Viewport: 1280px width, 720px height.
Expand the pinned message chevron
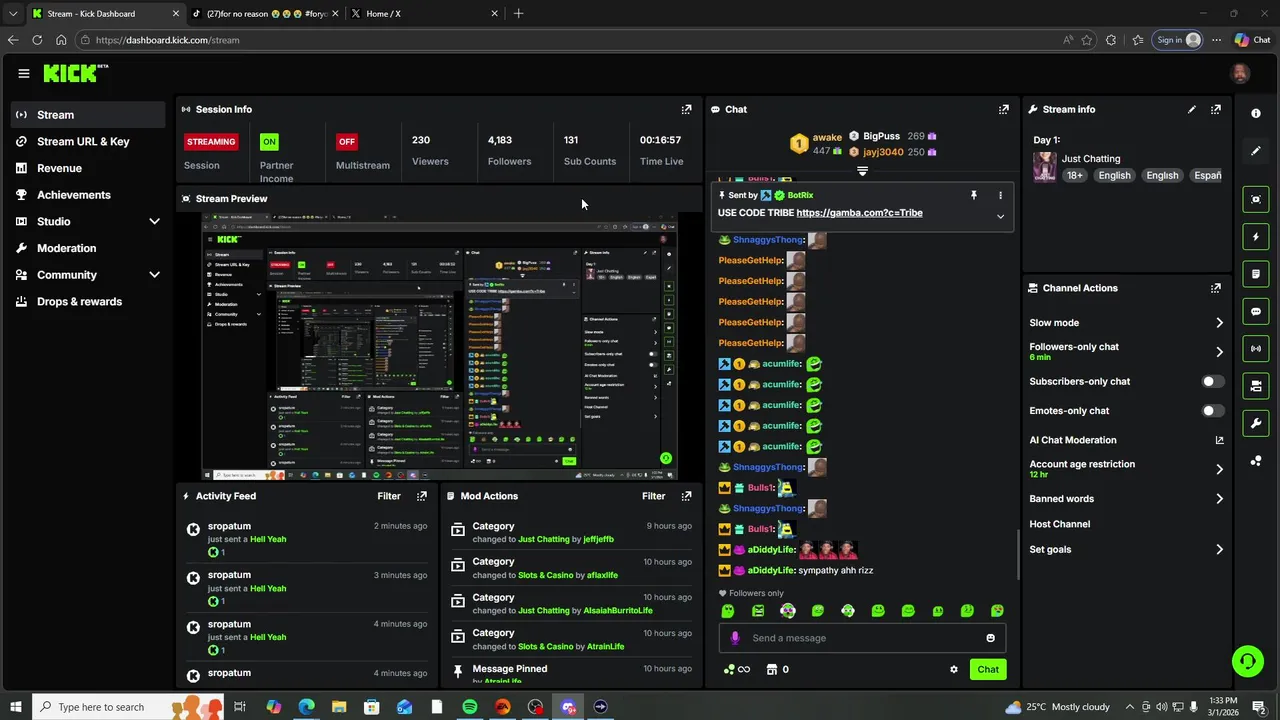[x=1000, y=216]
